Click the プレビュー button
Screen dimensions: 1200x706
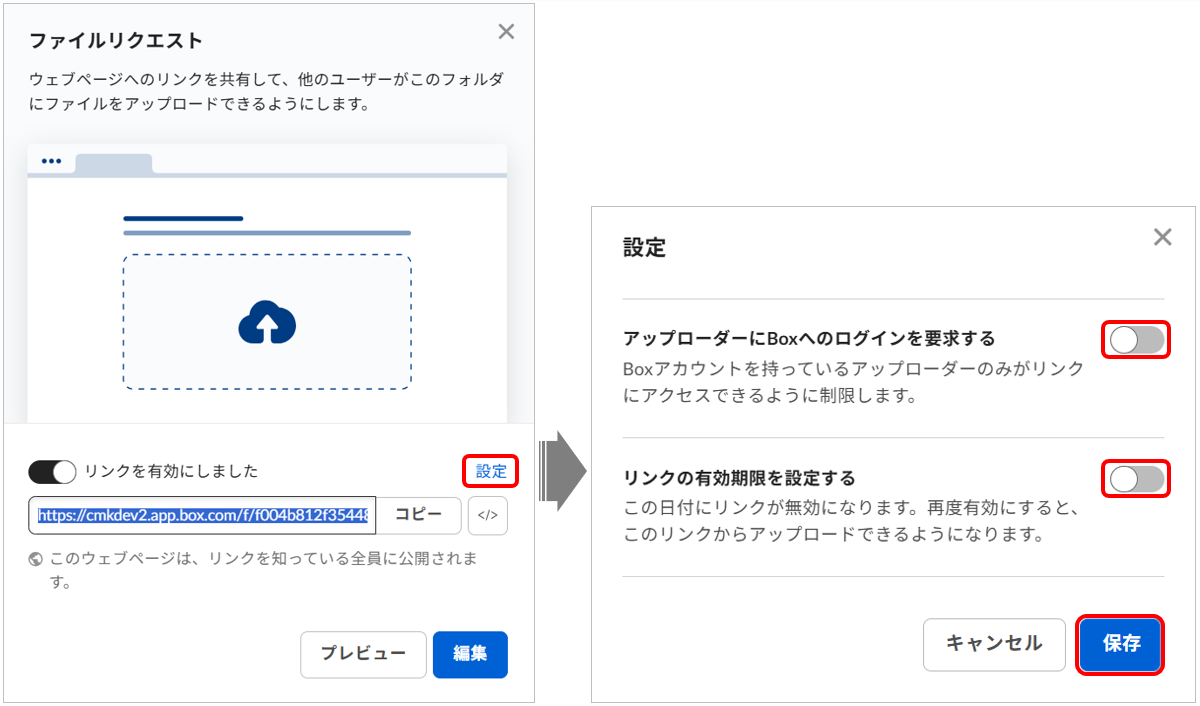(363, 654)
